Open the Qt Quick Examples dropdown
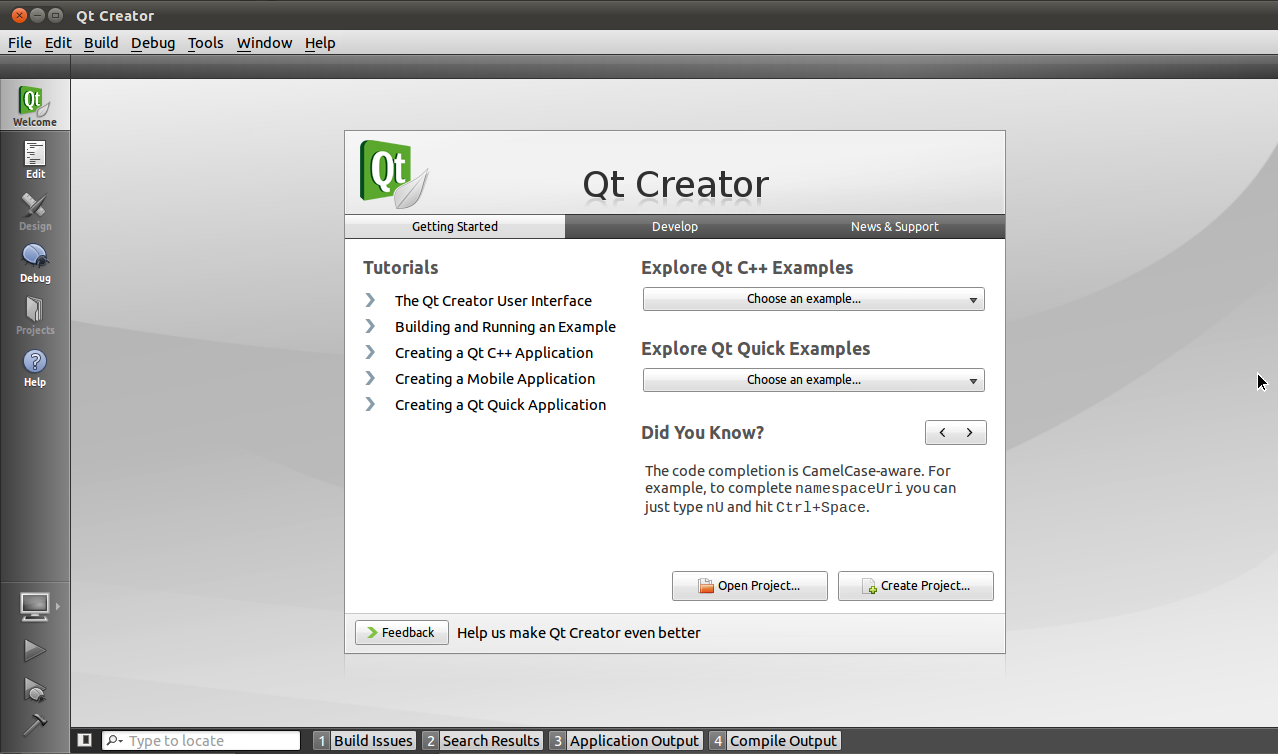Image resolution: width=1278 pixels, height=754 pixels. (812, 380)
